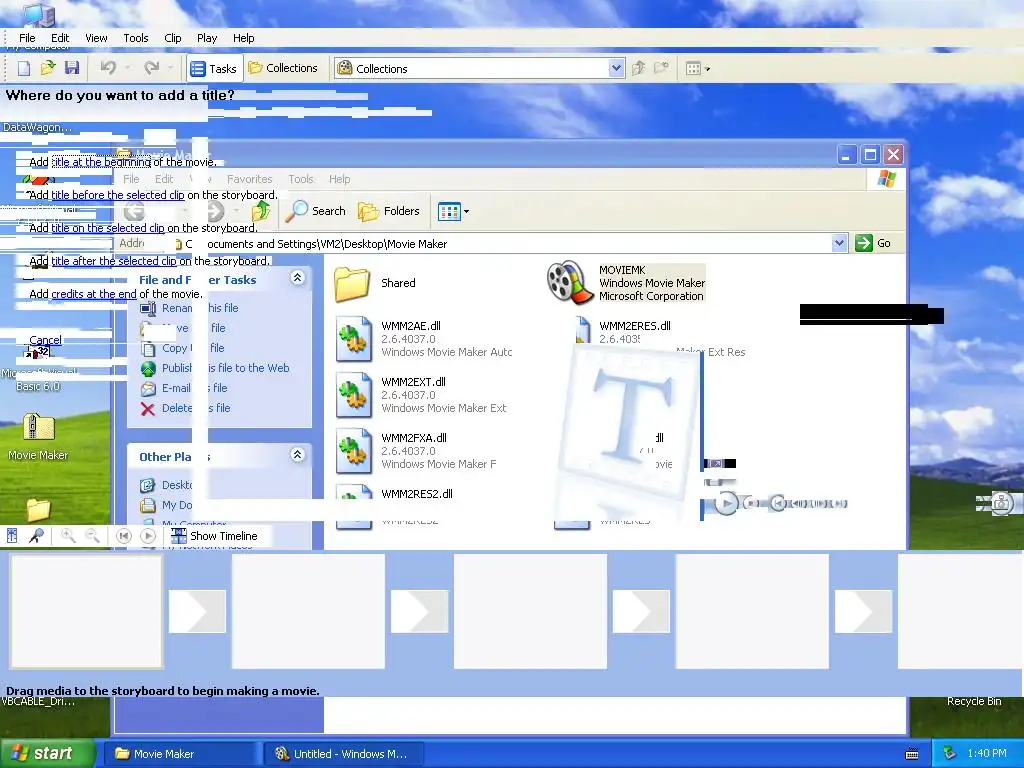This screenshot has height=768, width=1024.
Task: Select the WMM2FXA.dll file icon
Action: coord(354,451)
